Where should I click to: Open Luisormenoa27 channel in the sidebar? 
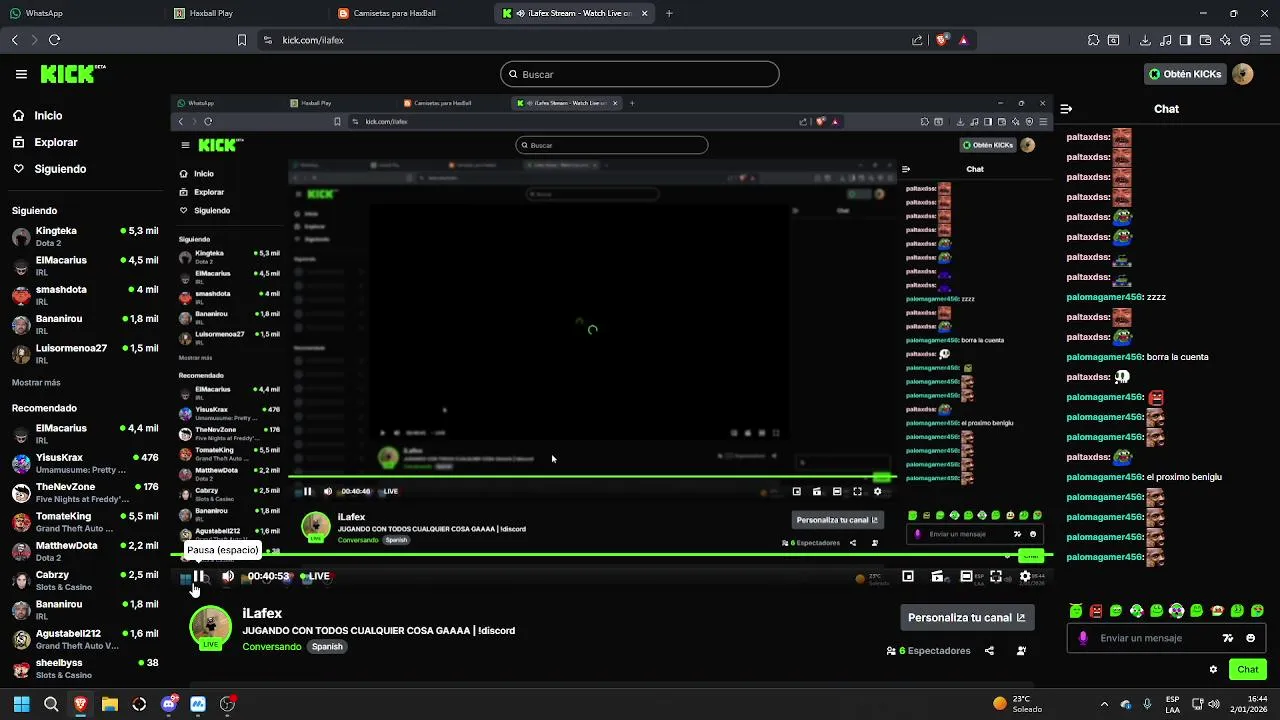coord(85,354)
